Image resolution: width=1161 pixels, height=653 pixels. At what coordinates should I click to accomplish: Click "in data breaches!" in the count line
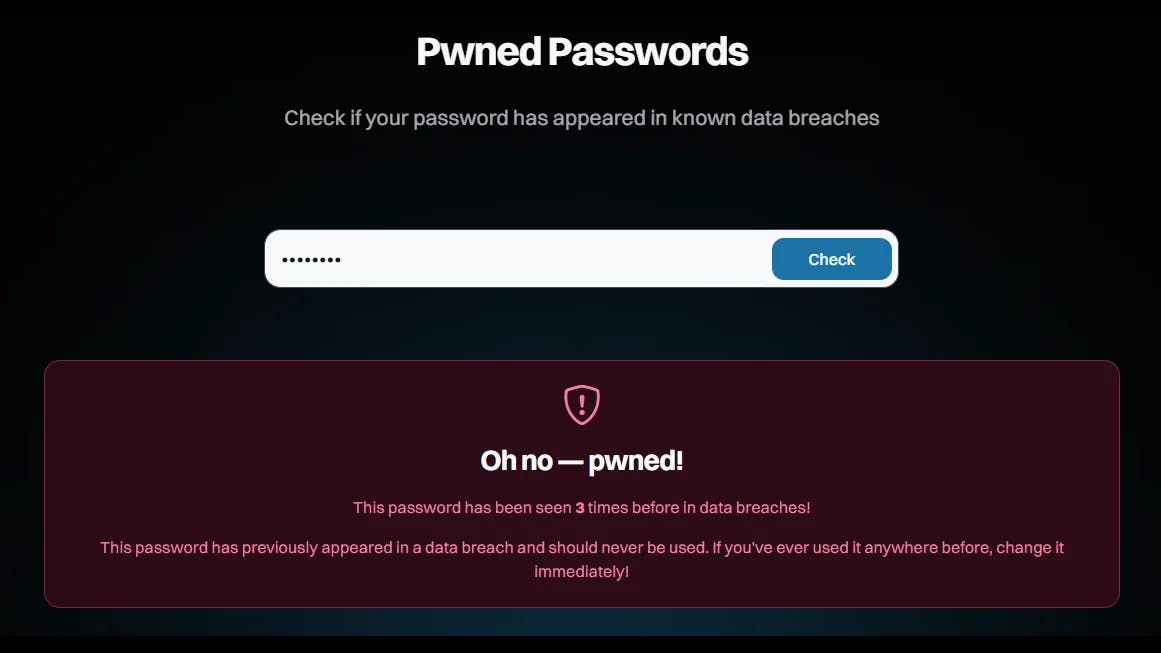point(746,508)
